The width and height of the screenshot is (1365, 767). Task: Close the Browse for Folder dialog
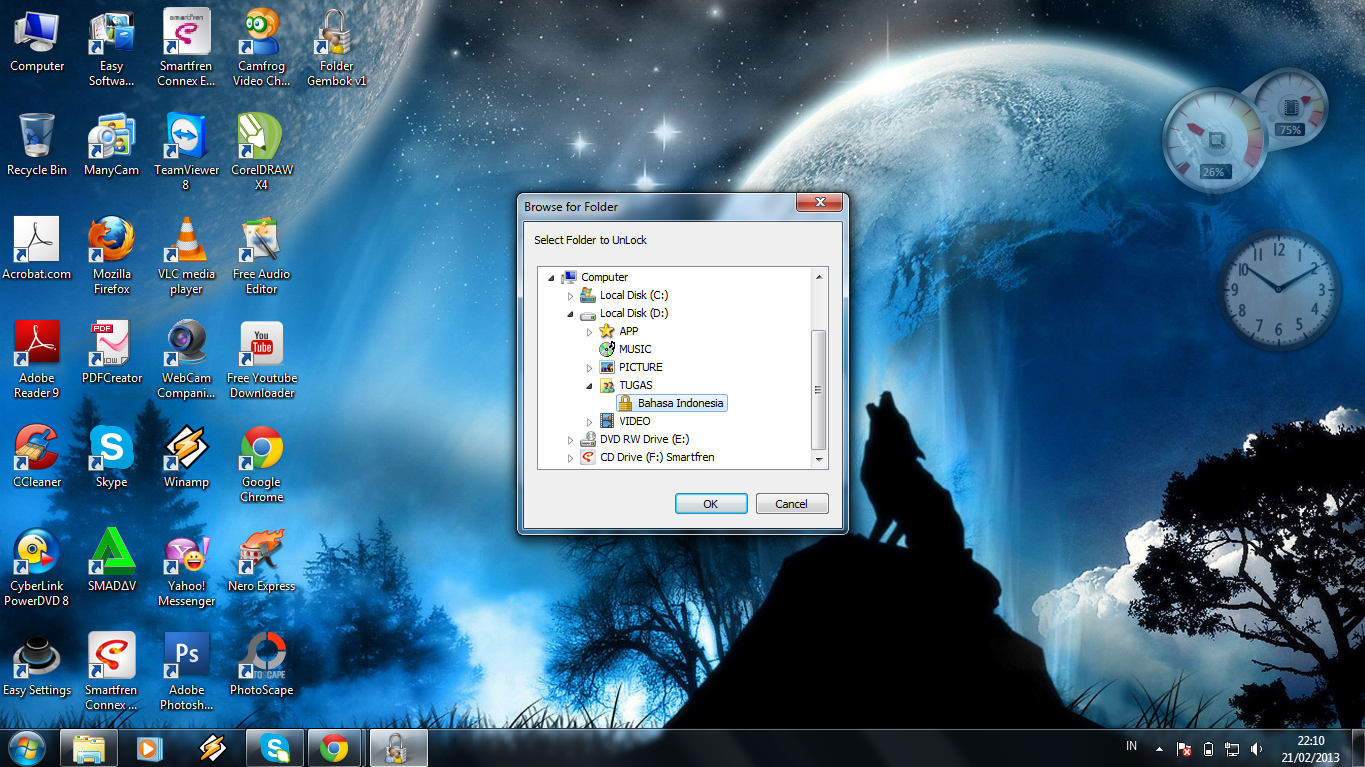coord(820,203)
